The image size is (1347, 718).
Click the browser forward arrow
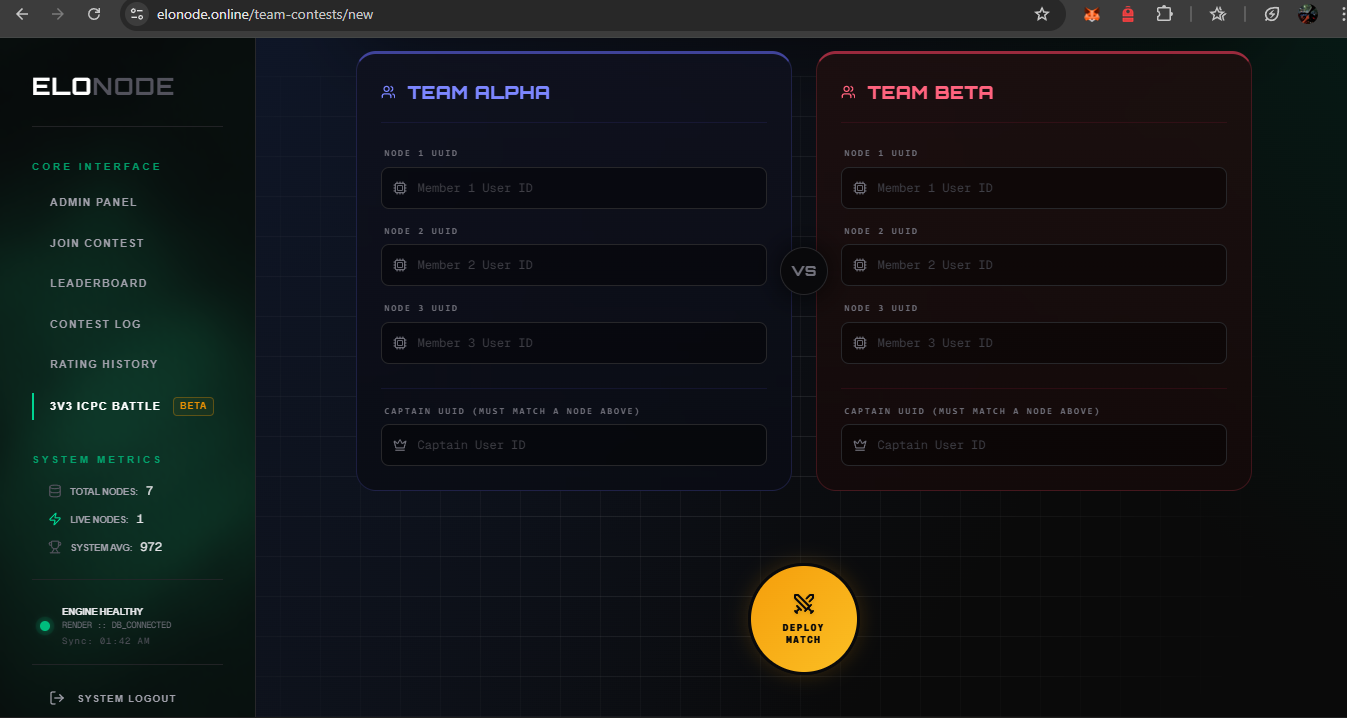click(x=58, y=14)
